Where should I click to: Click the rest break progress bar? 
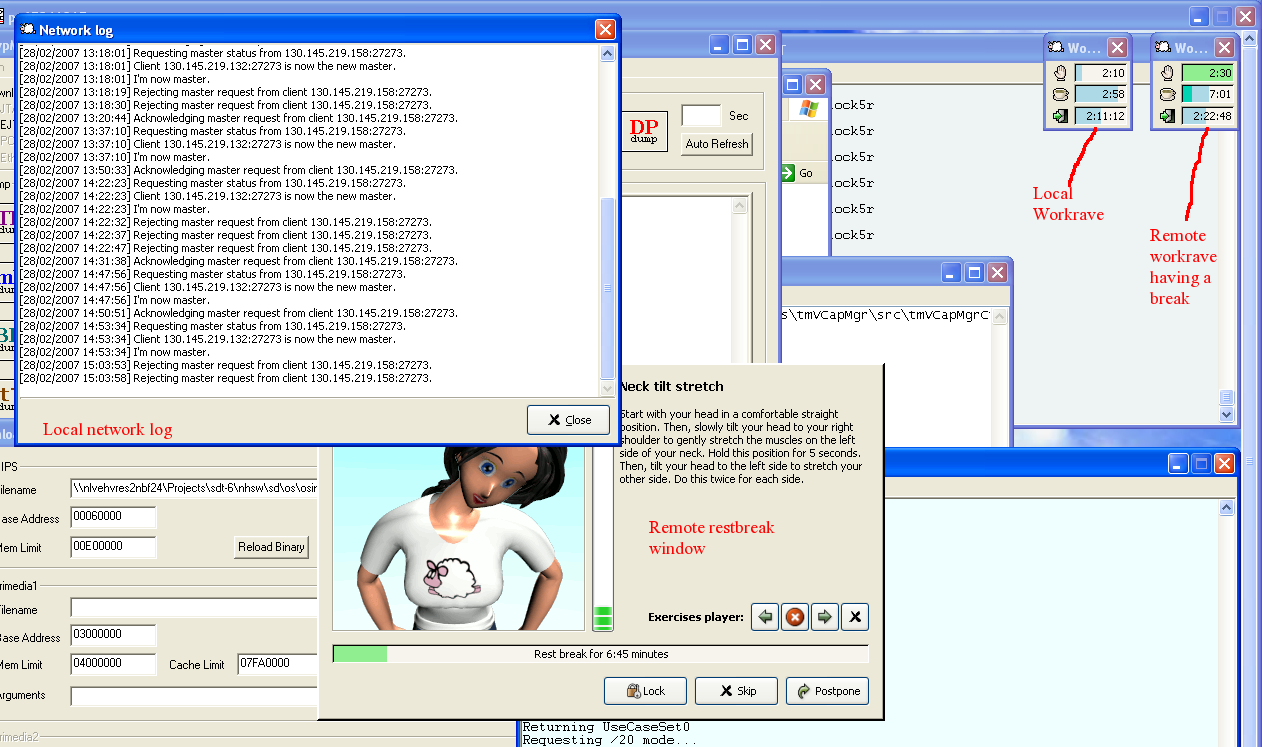tap(600, 654)
